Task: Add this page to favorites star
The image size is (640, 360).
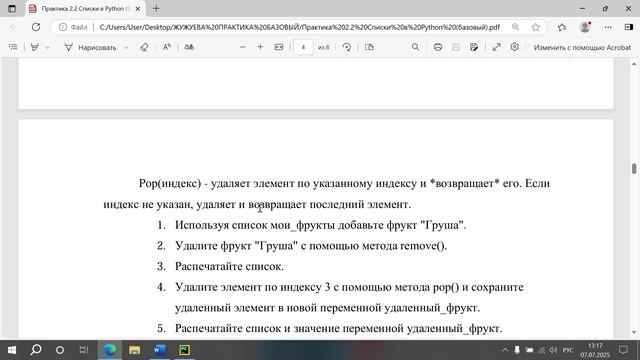Action: [536, 27]
